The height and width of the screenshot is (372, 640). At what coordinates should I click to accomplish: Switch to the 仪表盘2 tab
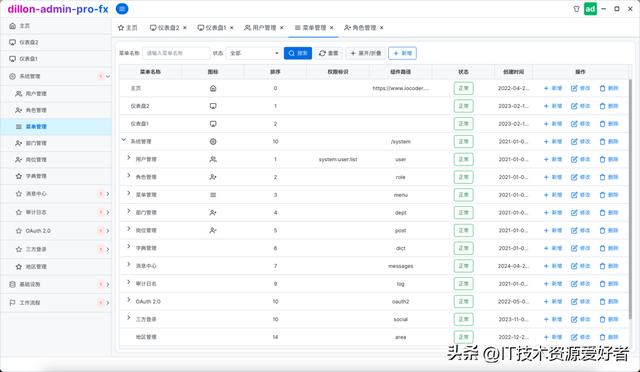click(165, 28)
